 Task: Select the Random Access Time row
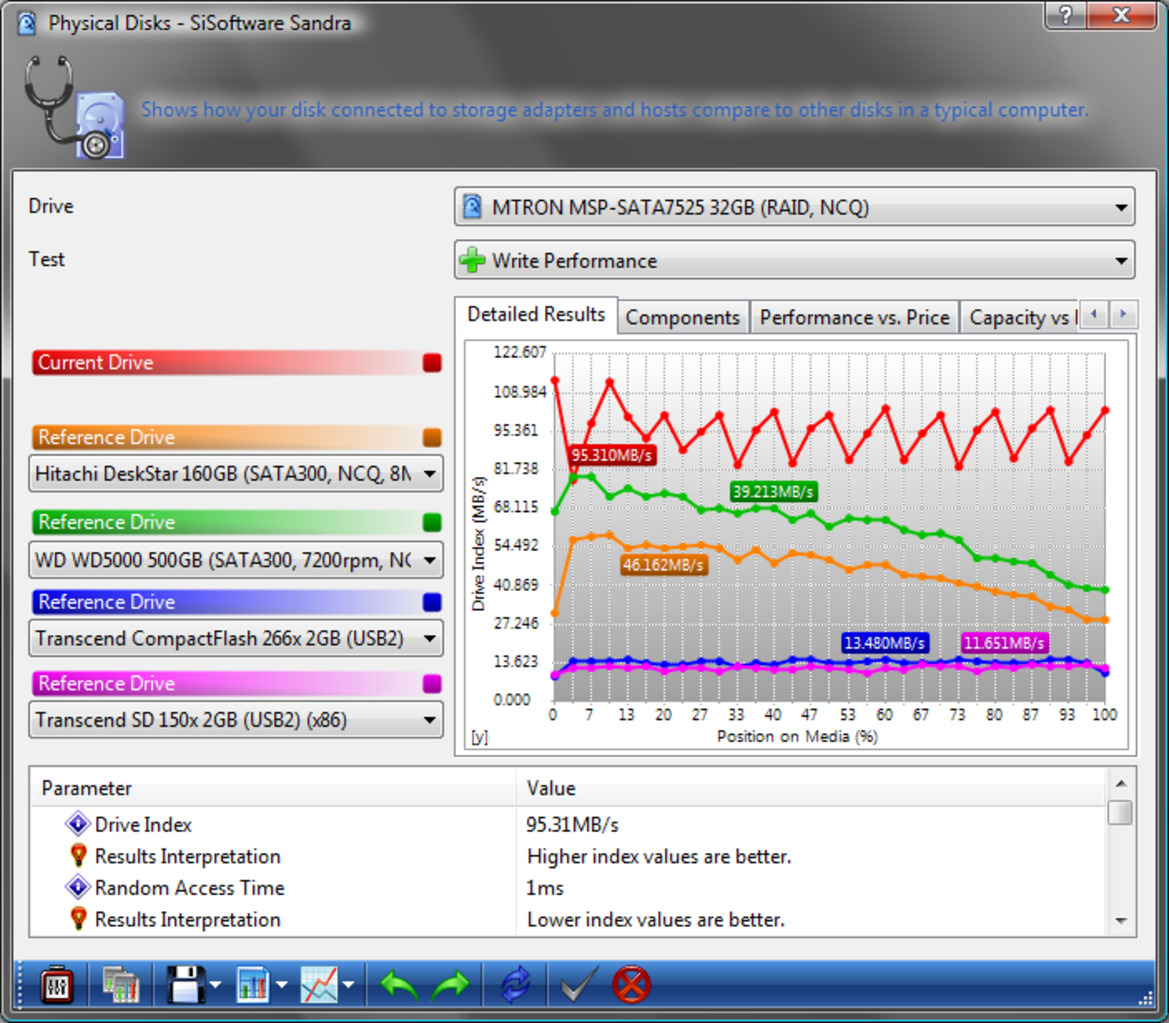point(567,888)
